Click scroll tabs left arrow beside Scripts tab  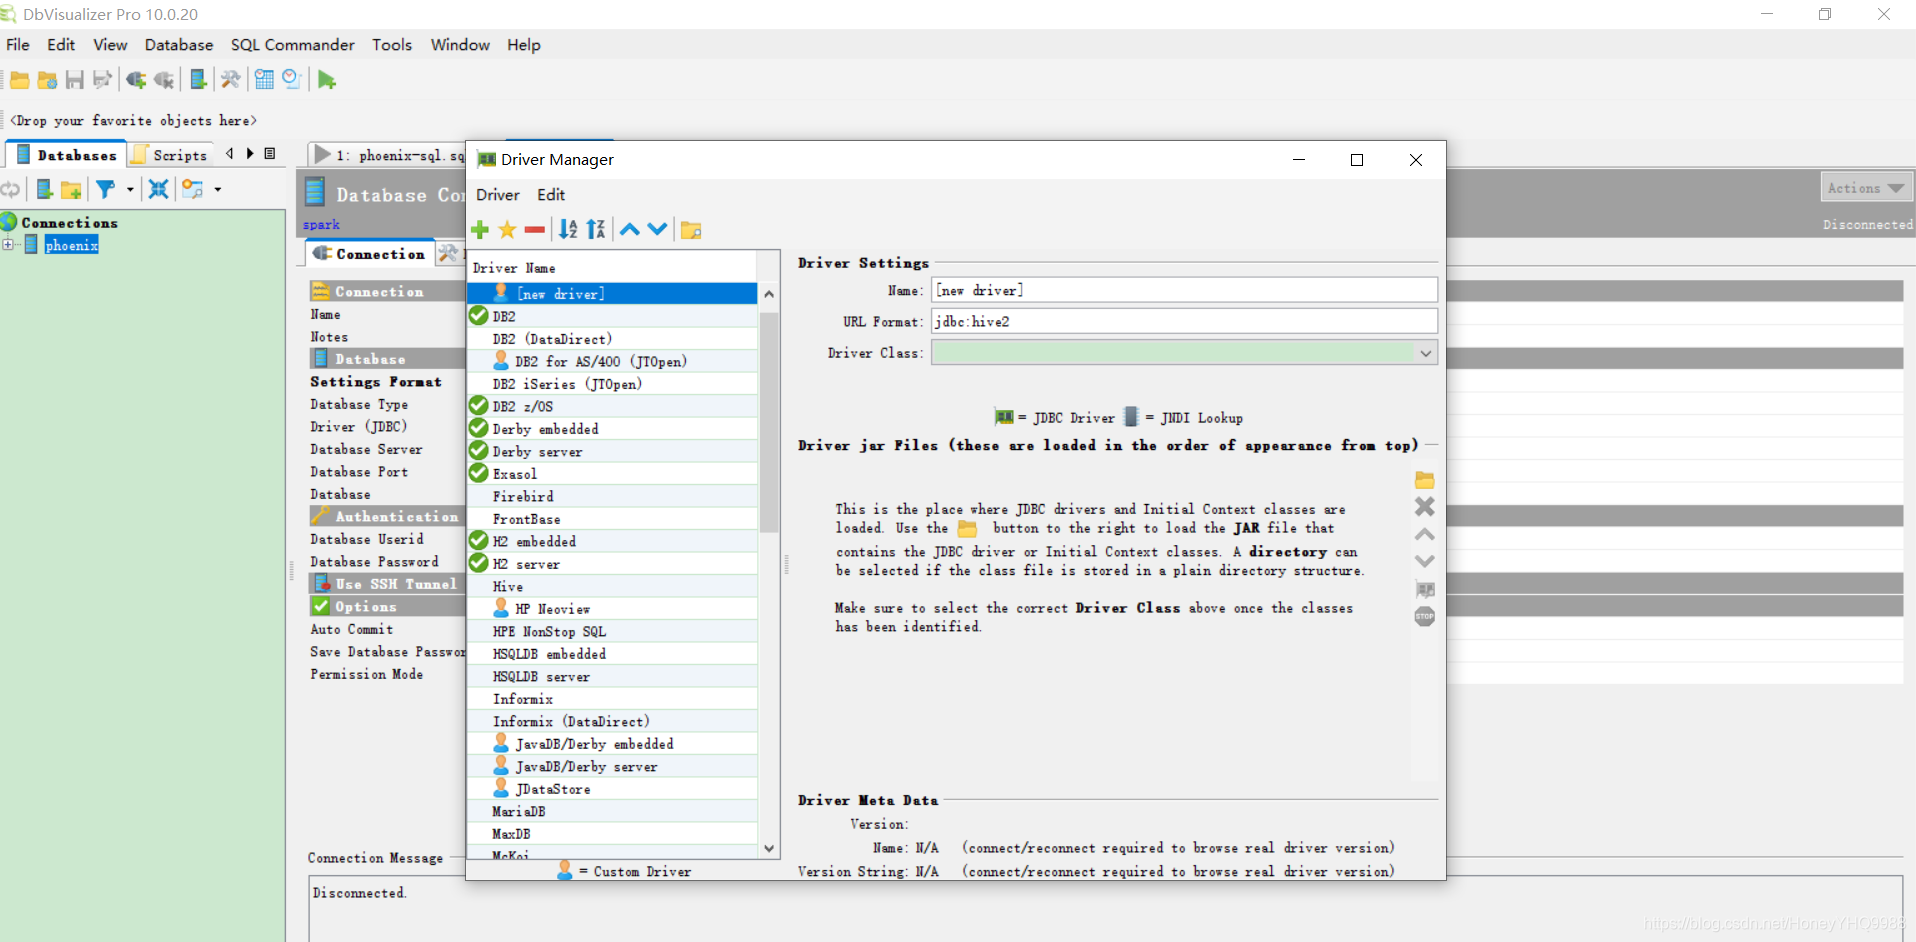(x=230, y=154)
